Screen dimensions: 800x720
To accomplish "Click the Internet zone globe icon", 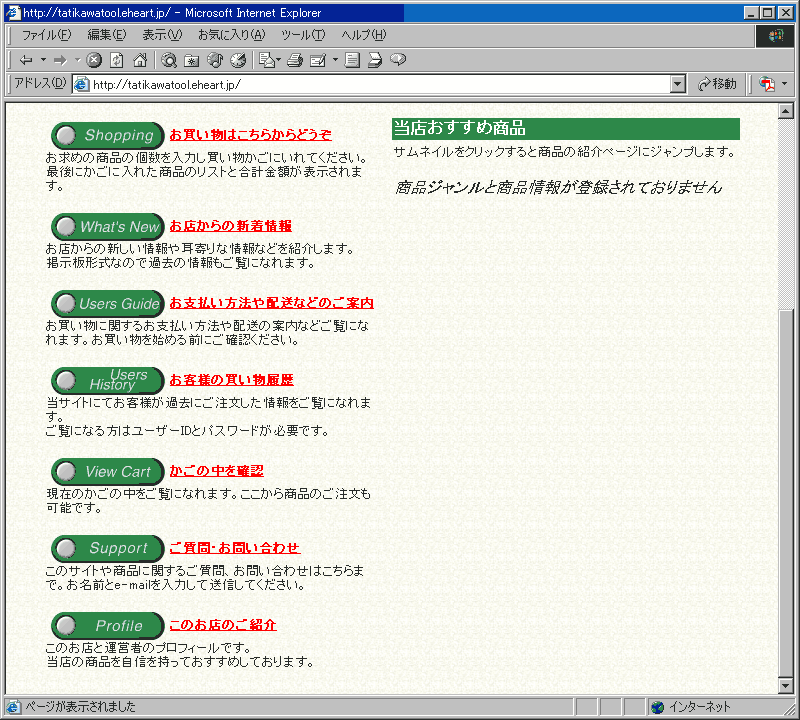I will (658, 707).
